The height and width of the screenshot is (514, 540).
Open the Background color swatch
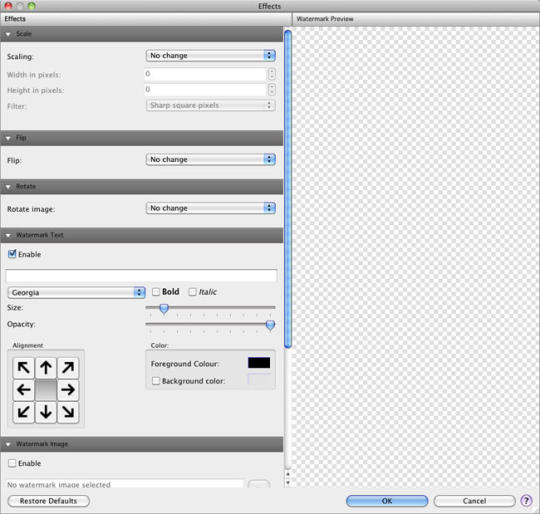(x=259, y=380)
